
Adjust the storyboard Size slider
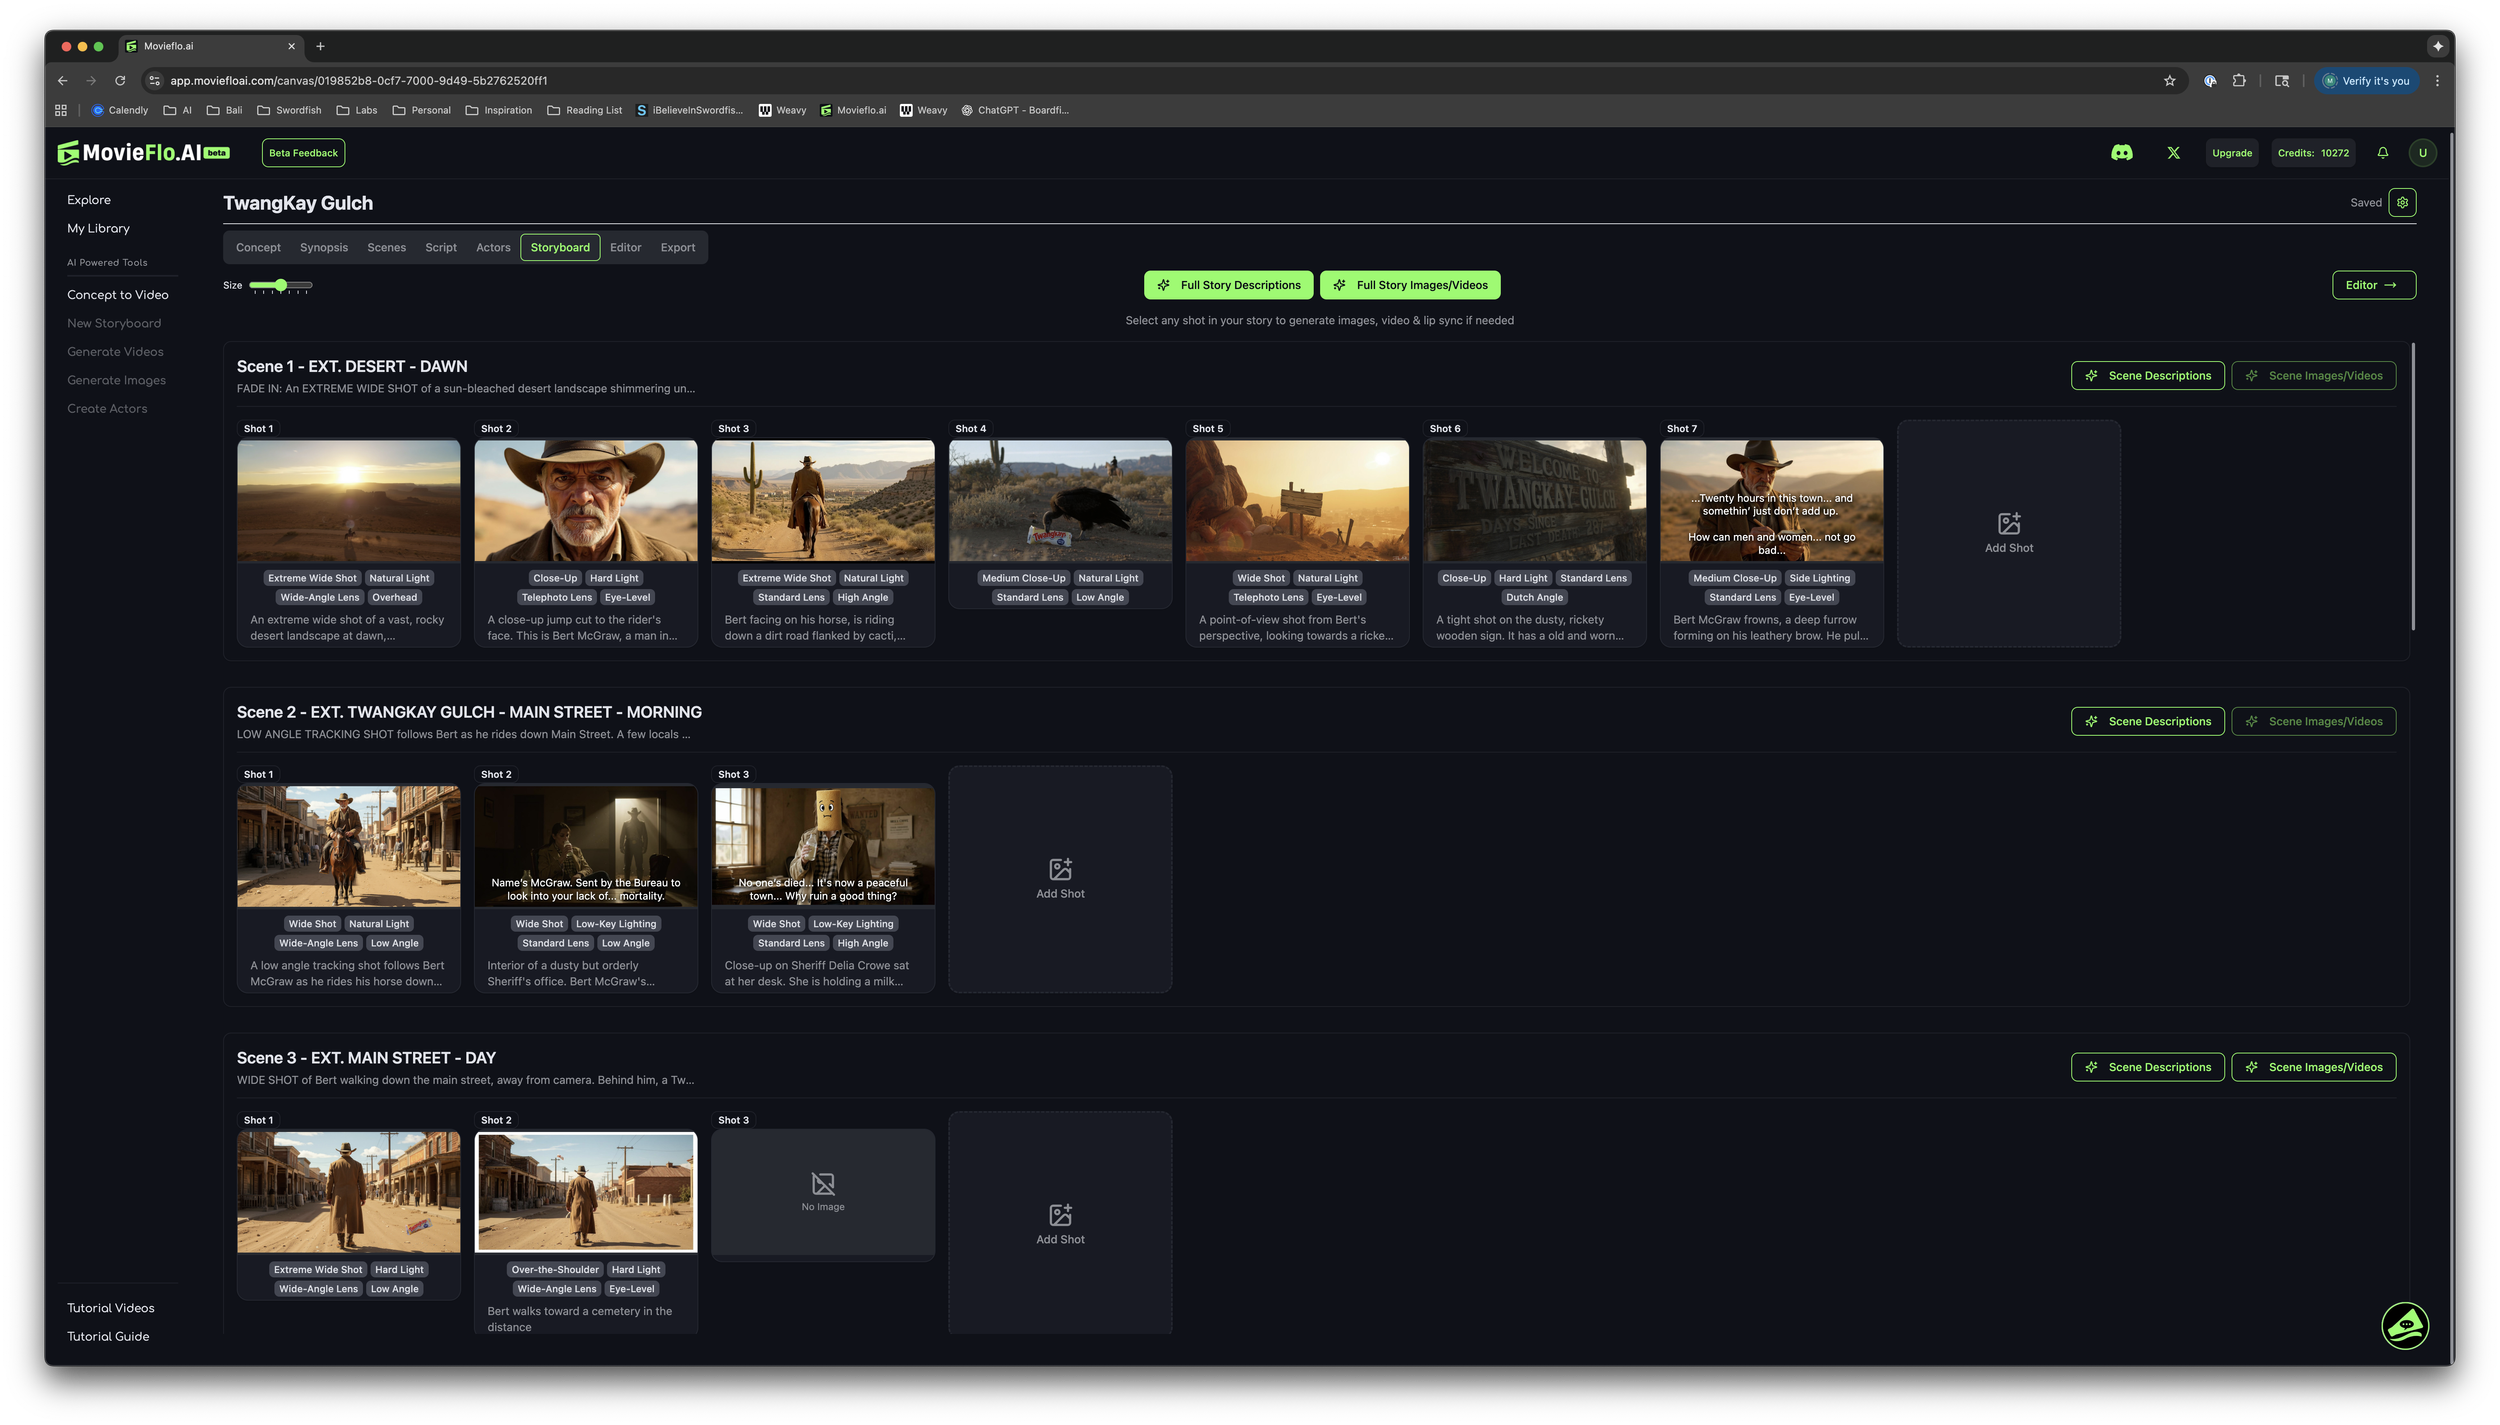[281, 285]
